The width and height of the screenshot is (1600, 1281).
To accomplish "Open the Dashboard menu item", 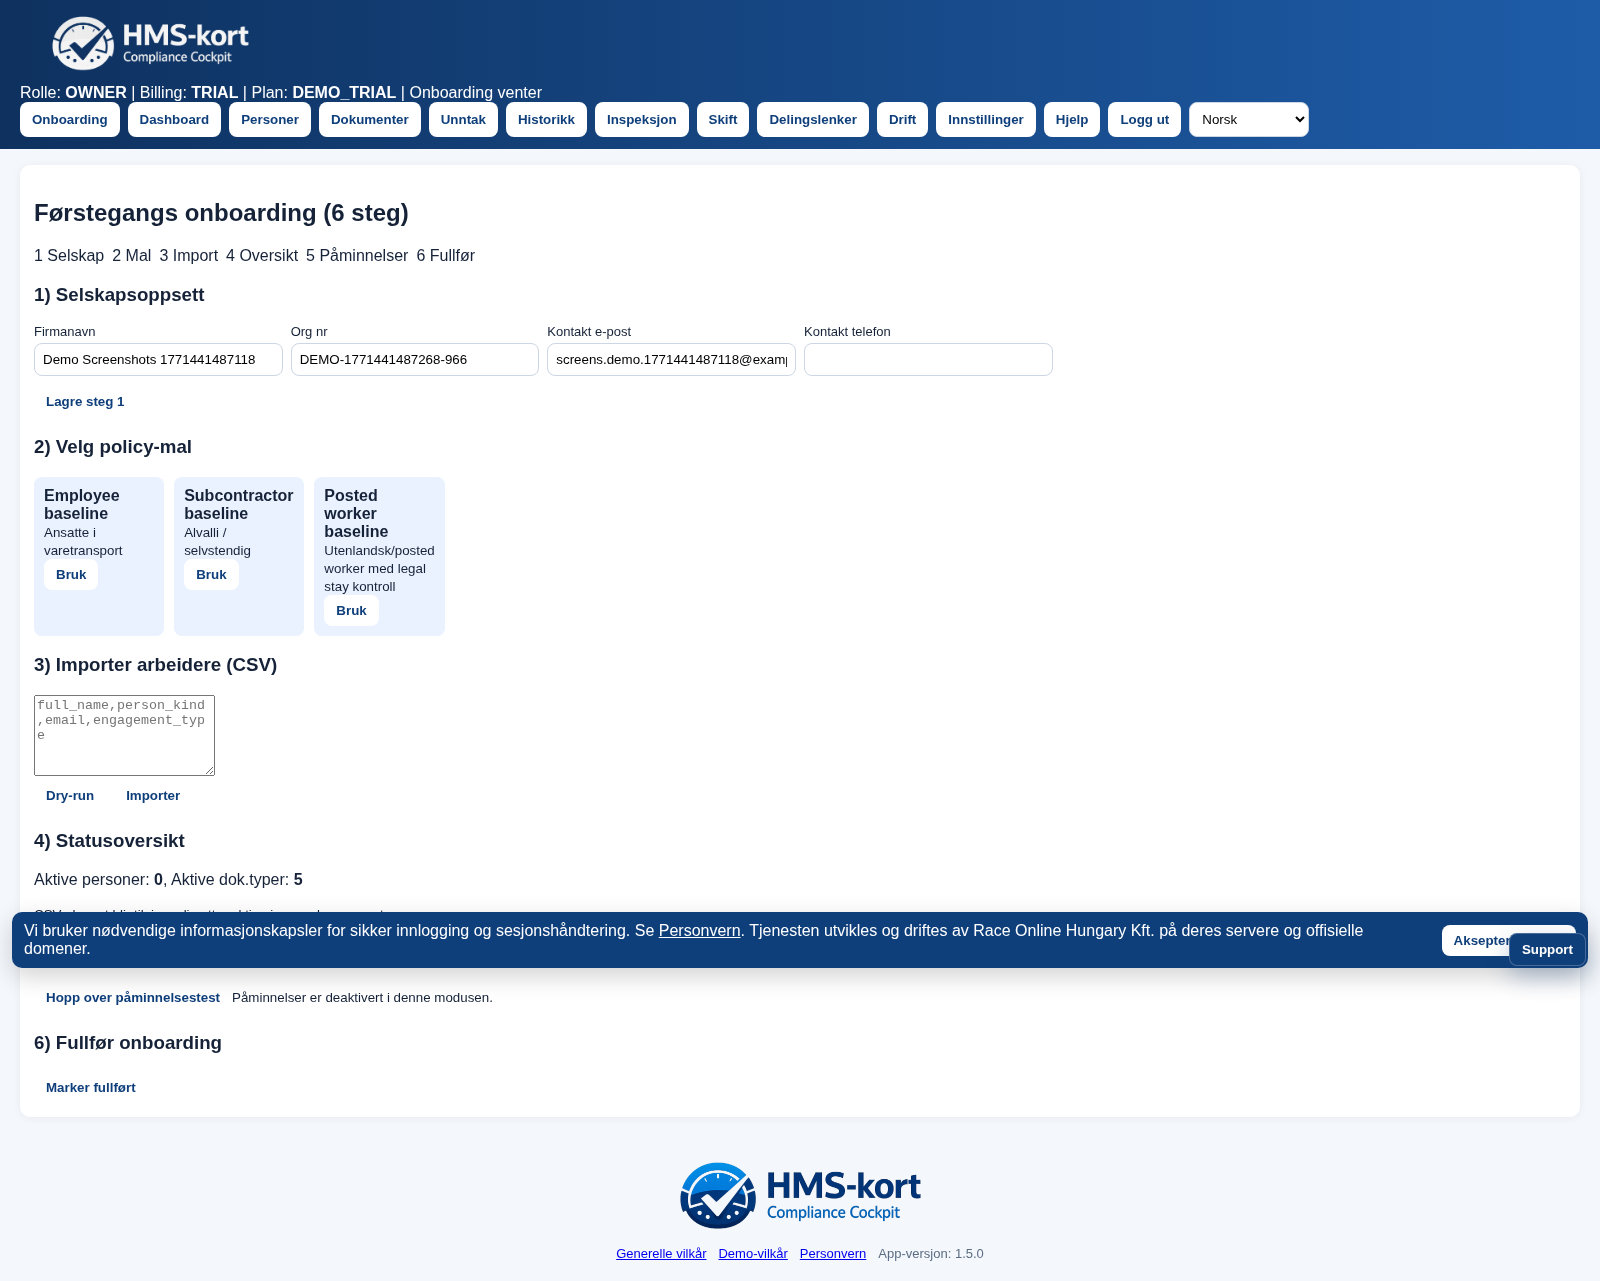I will coord(174,119).
